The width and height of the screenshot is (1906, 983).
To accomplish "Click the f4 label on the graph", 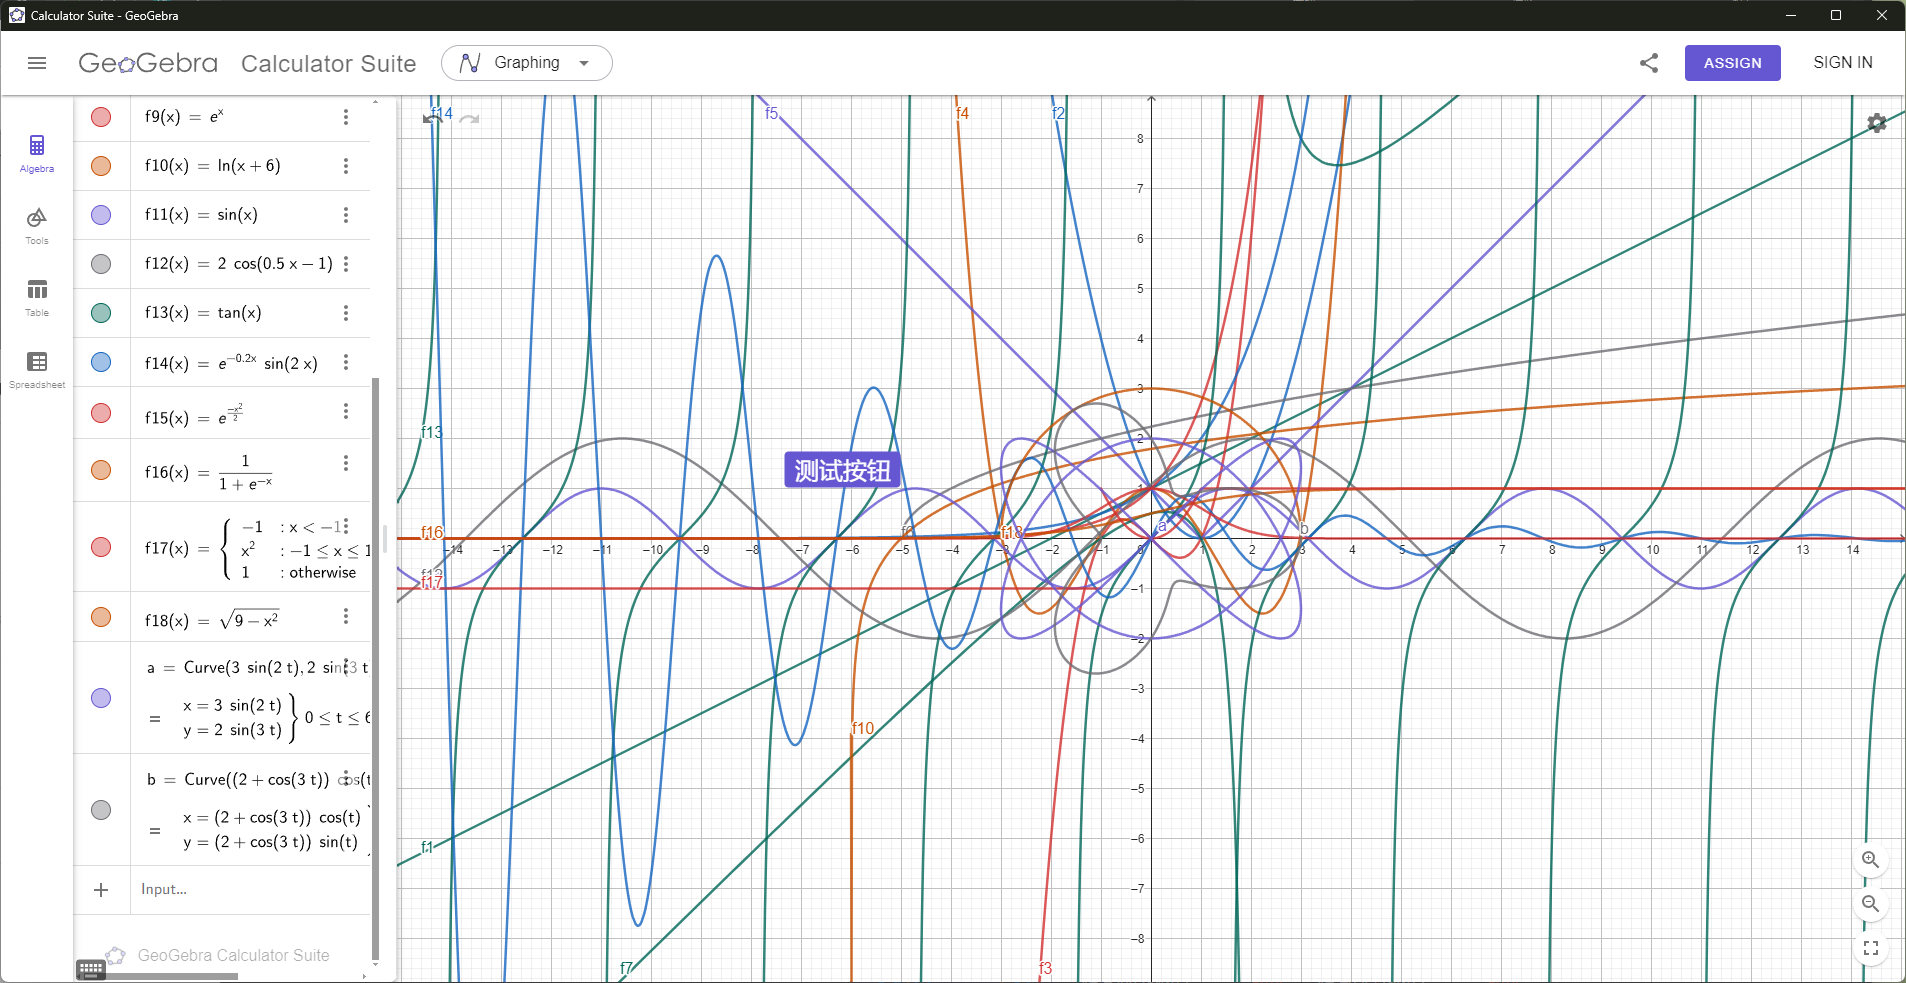I will point(962,113).
